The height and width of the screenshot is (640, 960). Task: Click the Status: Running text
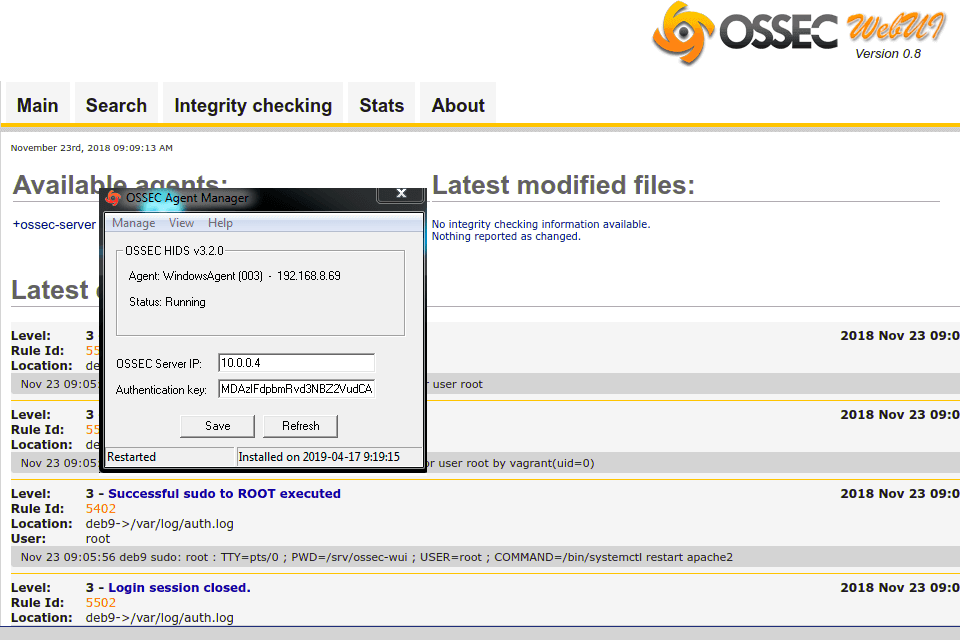[167, 302]
